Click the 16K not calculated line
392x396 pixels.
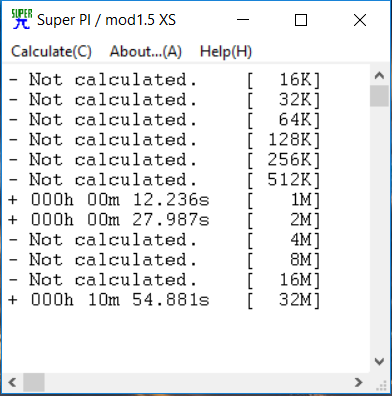[x=164, y=80]
